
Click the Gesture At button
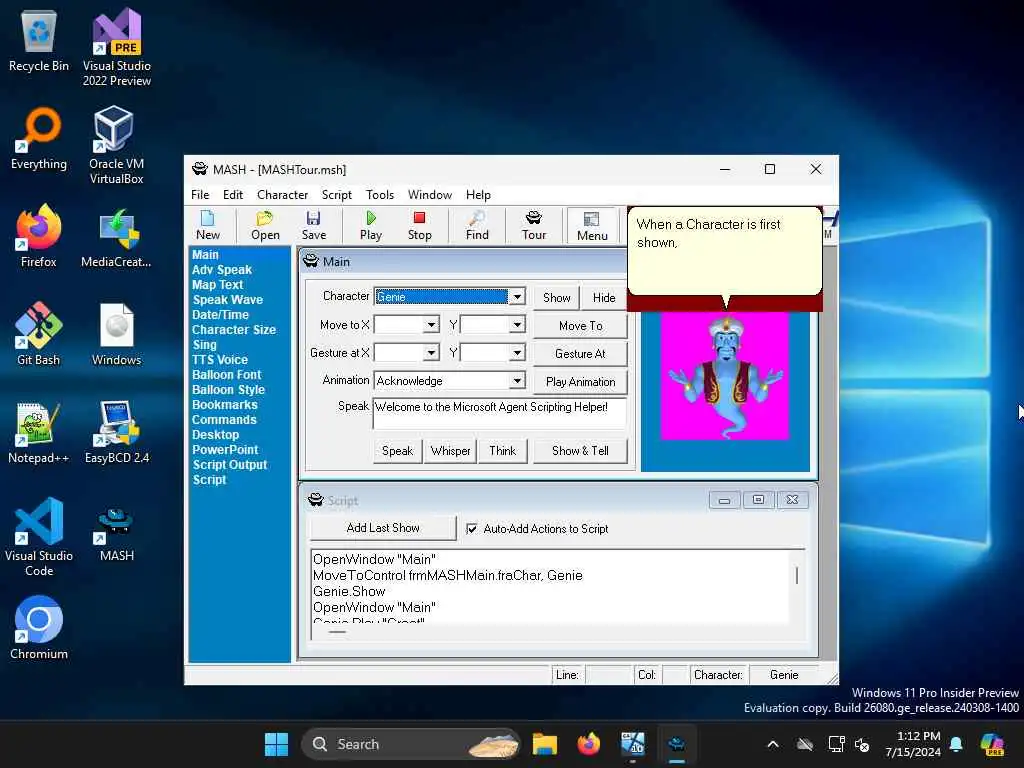580,353
